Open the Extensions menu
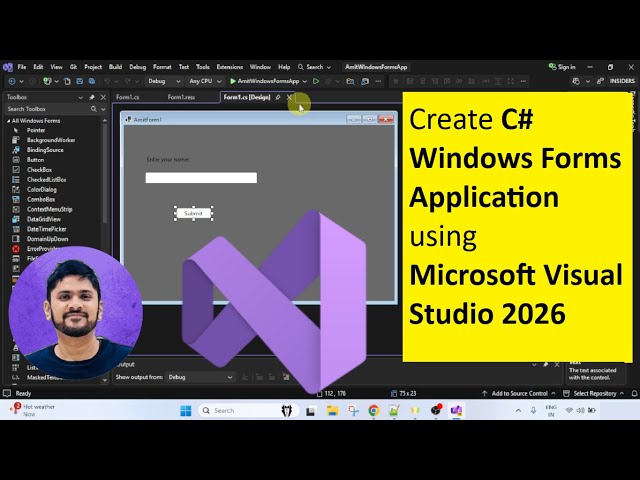 click(x=229, y=67)
